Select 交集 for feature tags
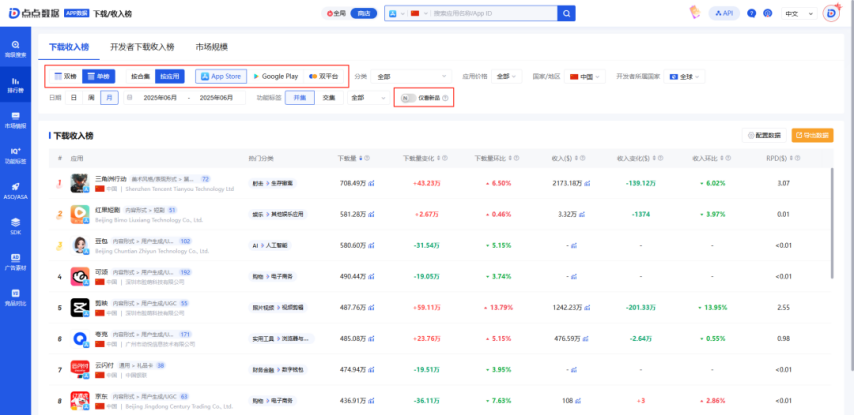 (x=329, y=98)
